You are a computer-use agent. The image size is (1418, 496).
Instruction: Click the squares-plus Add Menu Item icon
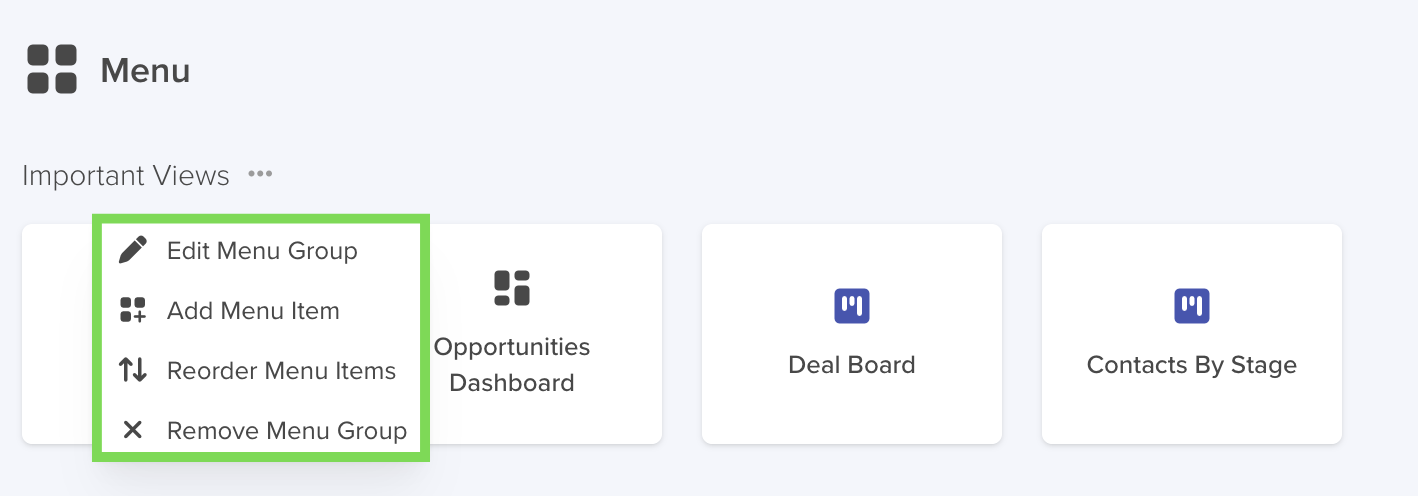pos(132,310)
